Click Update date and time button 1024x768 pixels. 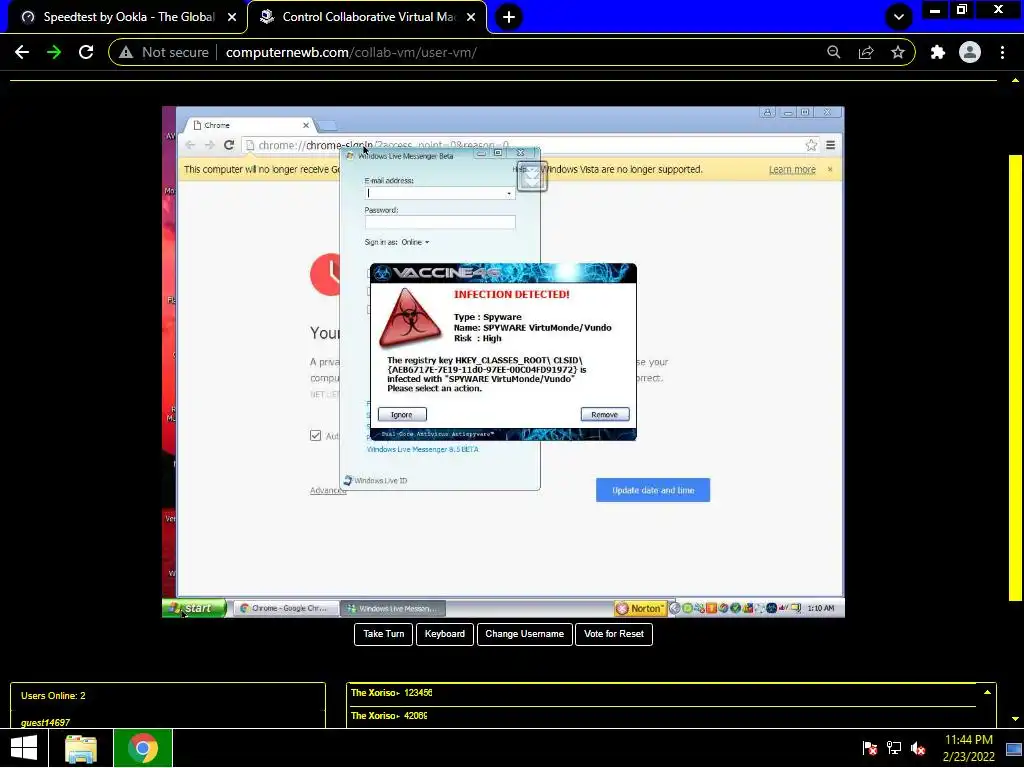click(x=652, y=490)
